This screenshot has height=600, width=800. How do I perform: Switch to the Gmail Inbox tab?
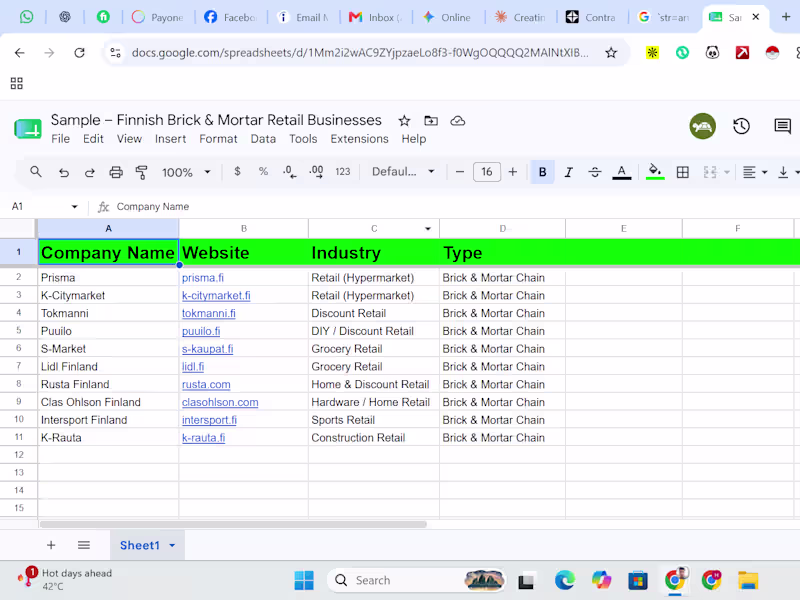click(375, 17)
